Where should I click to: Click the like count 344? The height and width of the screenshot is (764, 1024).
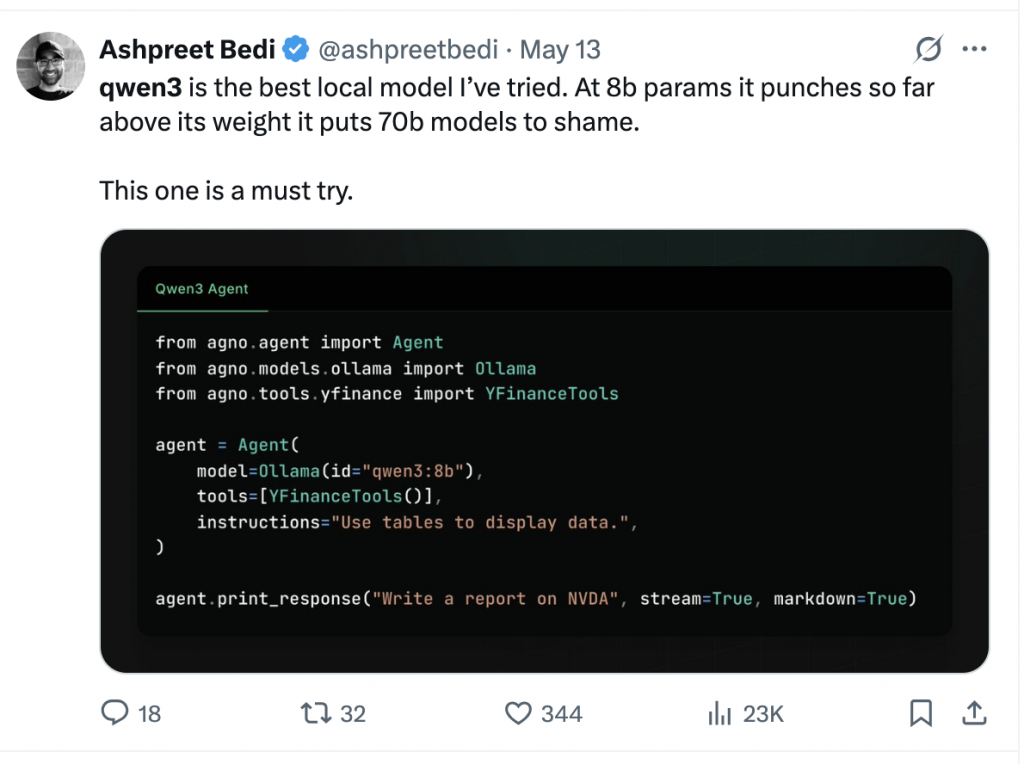[x=562, y=713]
